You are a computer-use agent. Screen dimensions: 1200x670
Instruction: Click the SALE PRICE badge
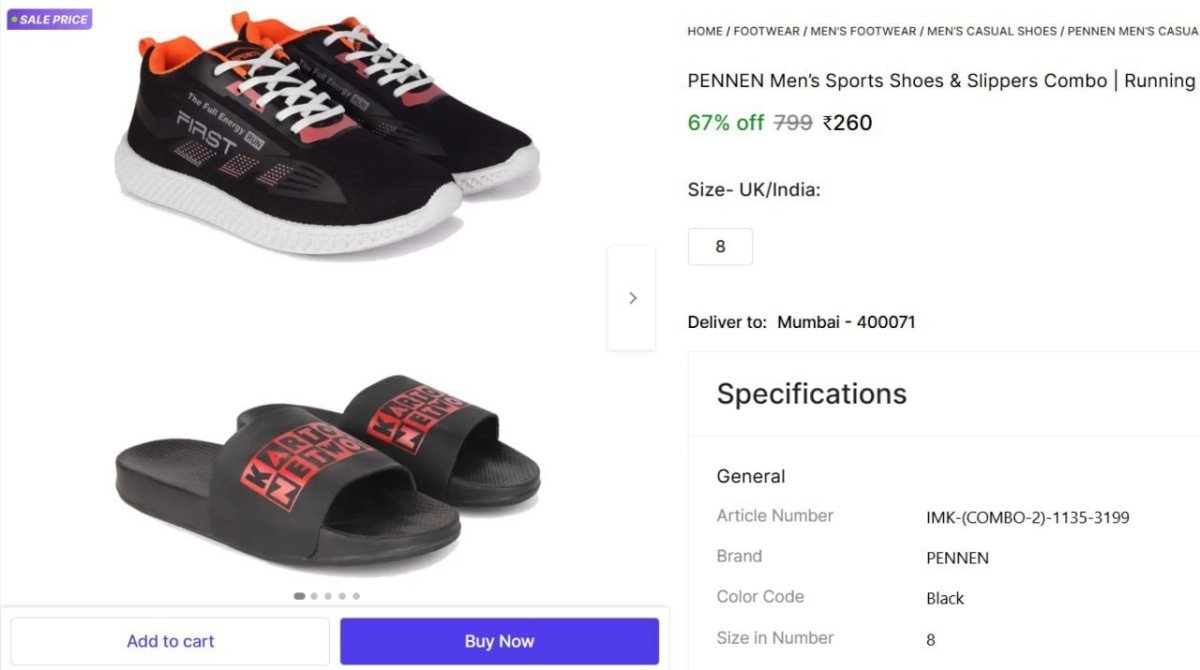49,18
